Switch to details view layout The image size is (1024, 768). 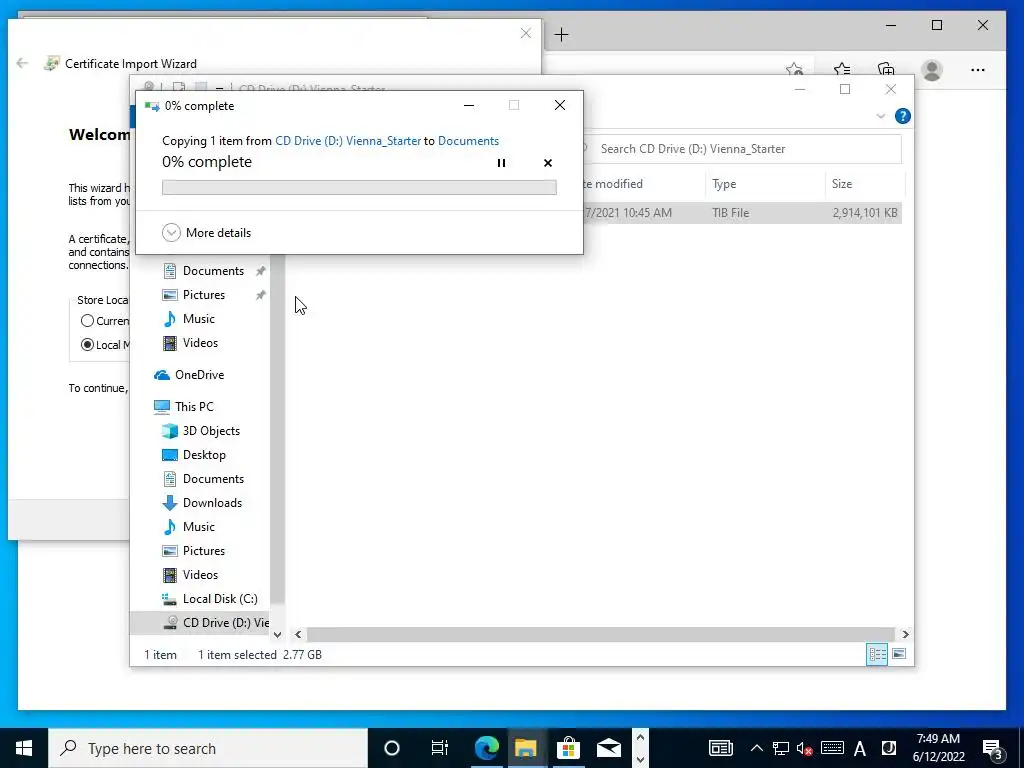pos(877,654)
